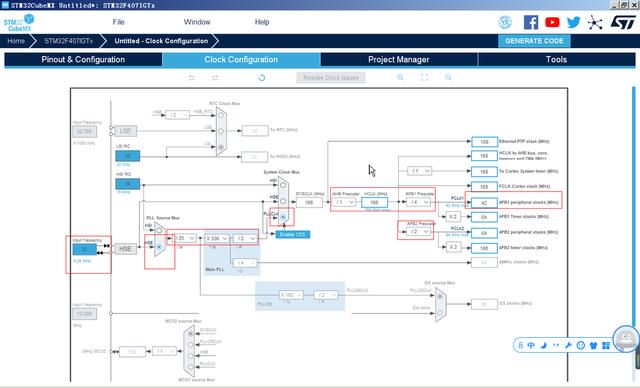Reset clock configuration with refresh icon

coord(262,78)
